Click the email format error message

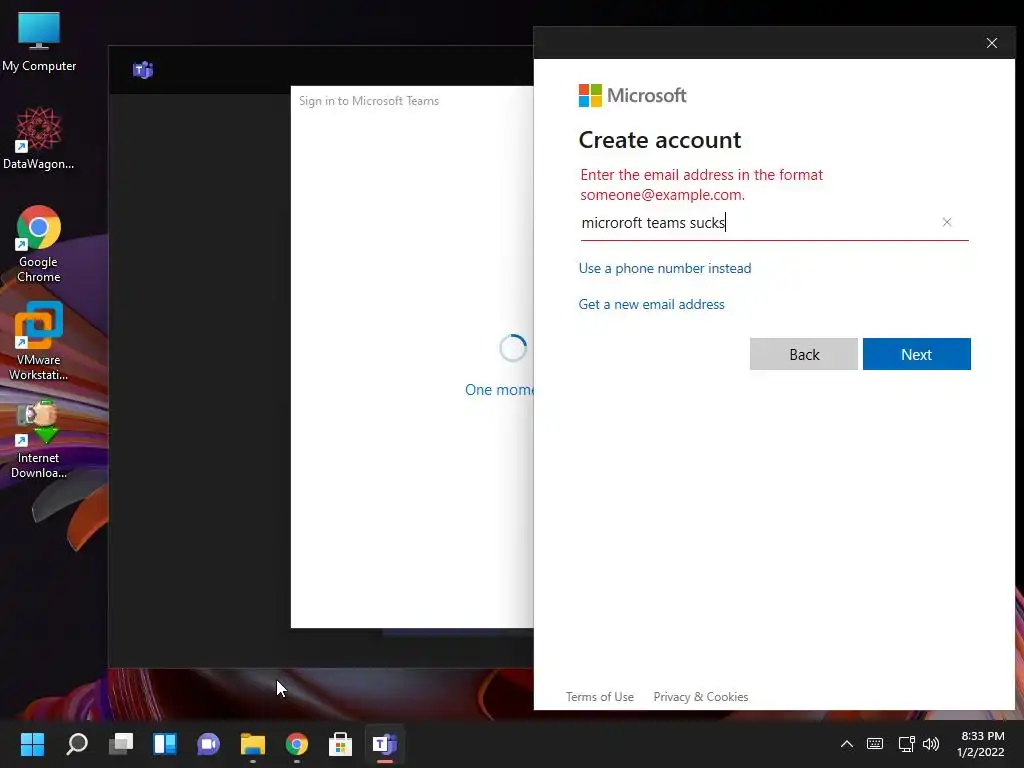[x=701, y=185]
